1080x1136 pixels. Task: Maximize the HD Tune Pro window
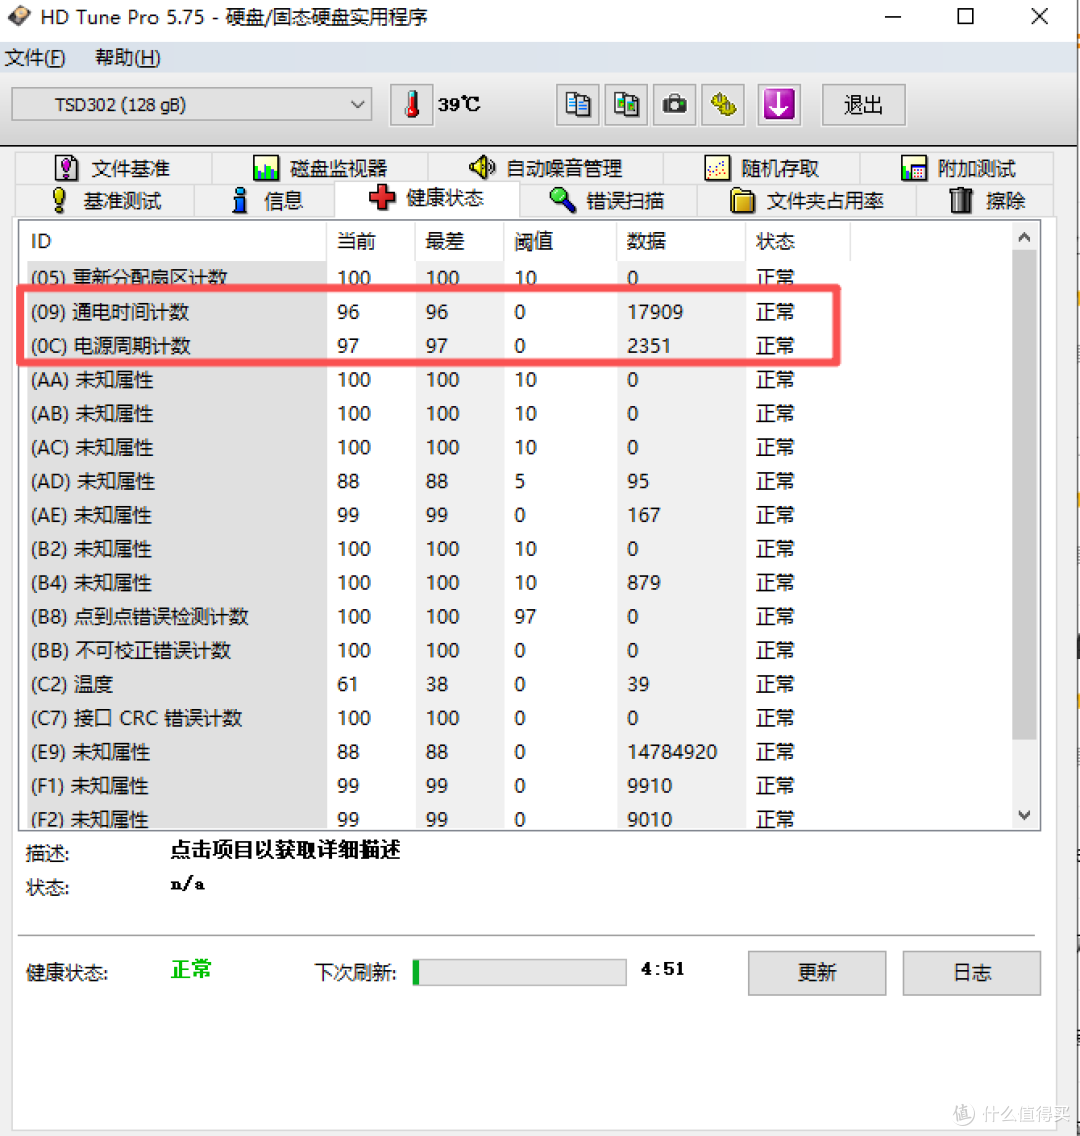coord(966,17)
